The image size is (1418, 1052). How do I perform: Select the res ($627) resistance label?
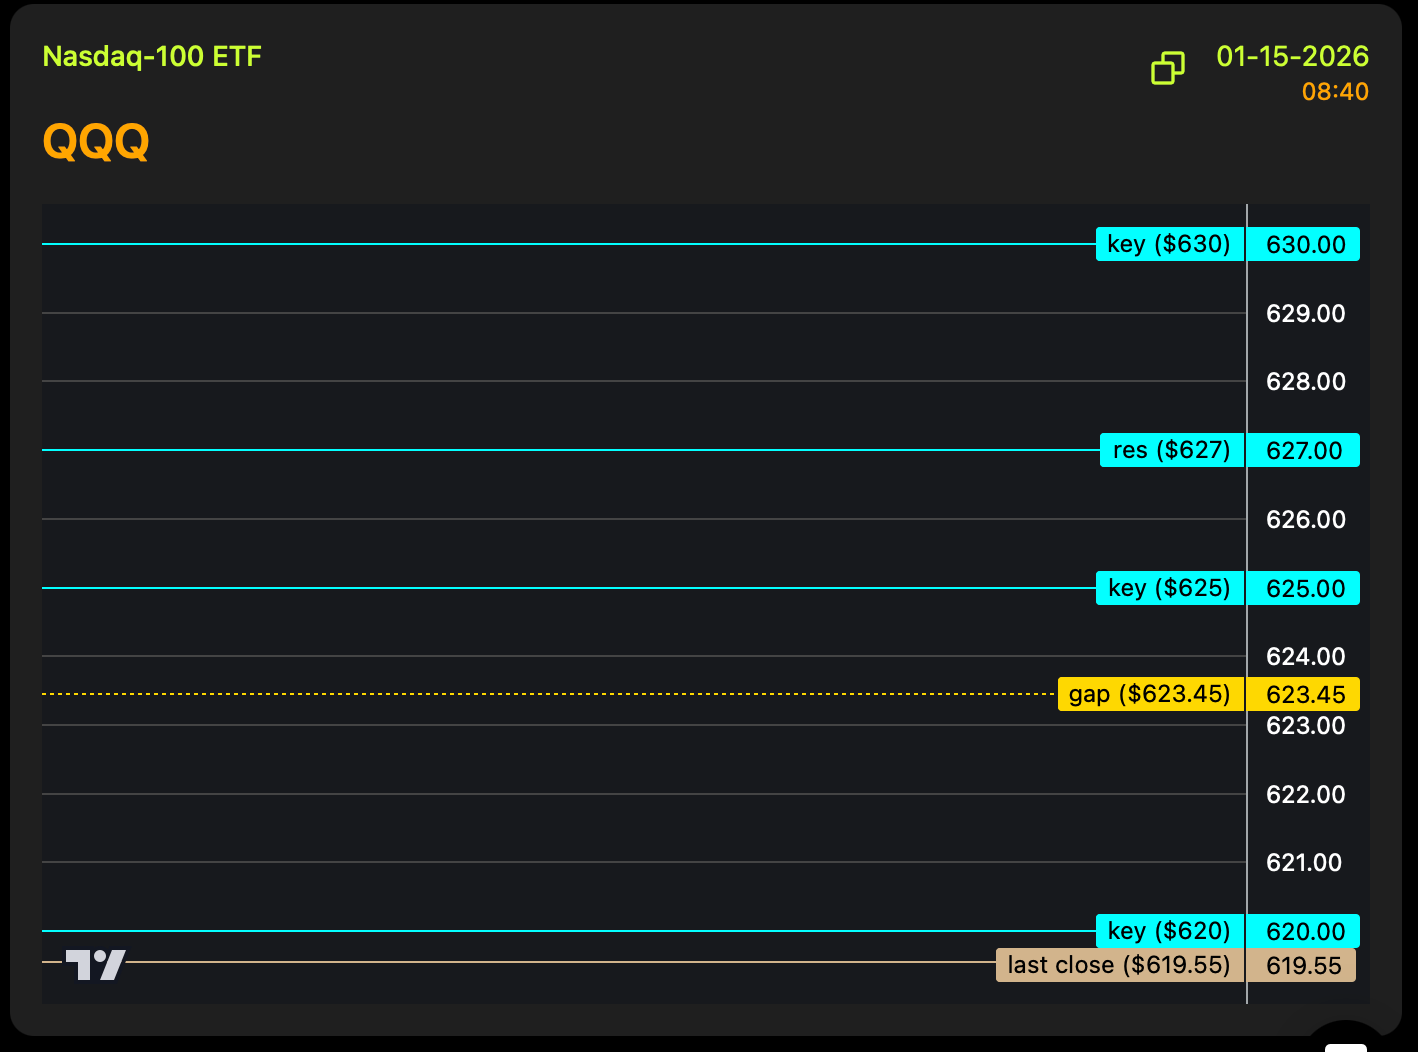click(1171, 450)
